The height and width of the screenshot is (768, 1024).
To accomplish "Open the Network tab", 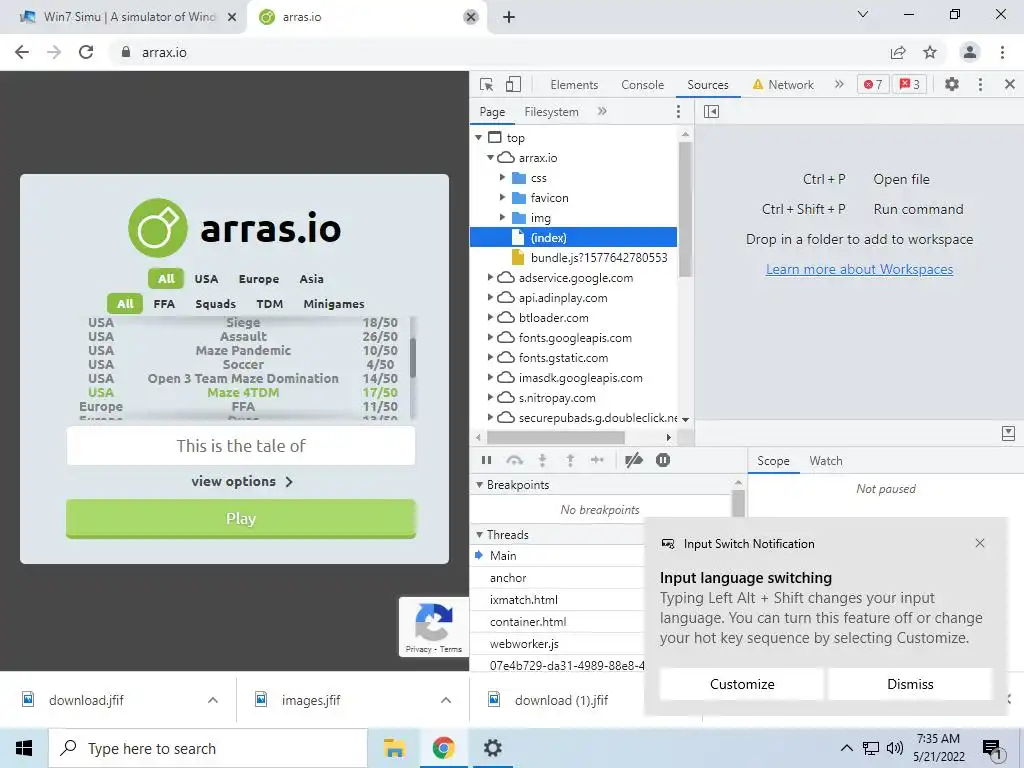I will point(783,85).
